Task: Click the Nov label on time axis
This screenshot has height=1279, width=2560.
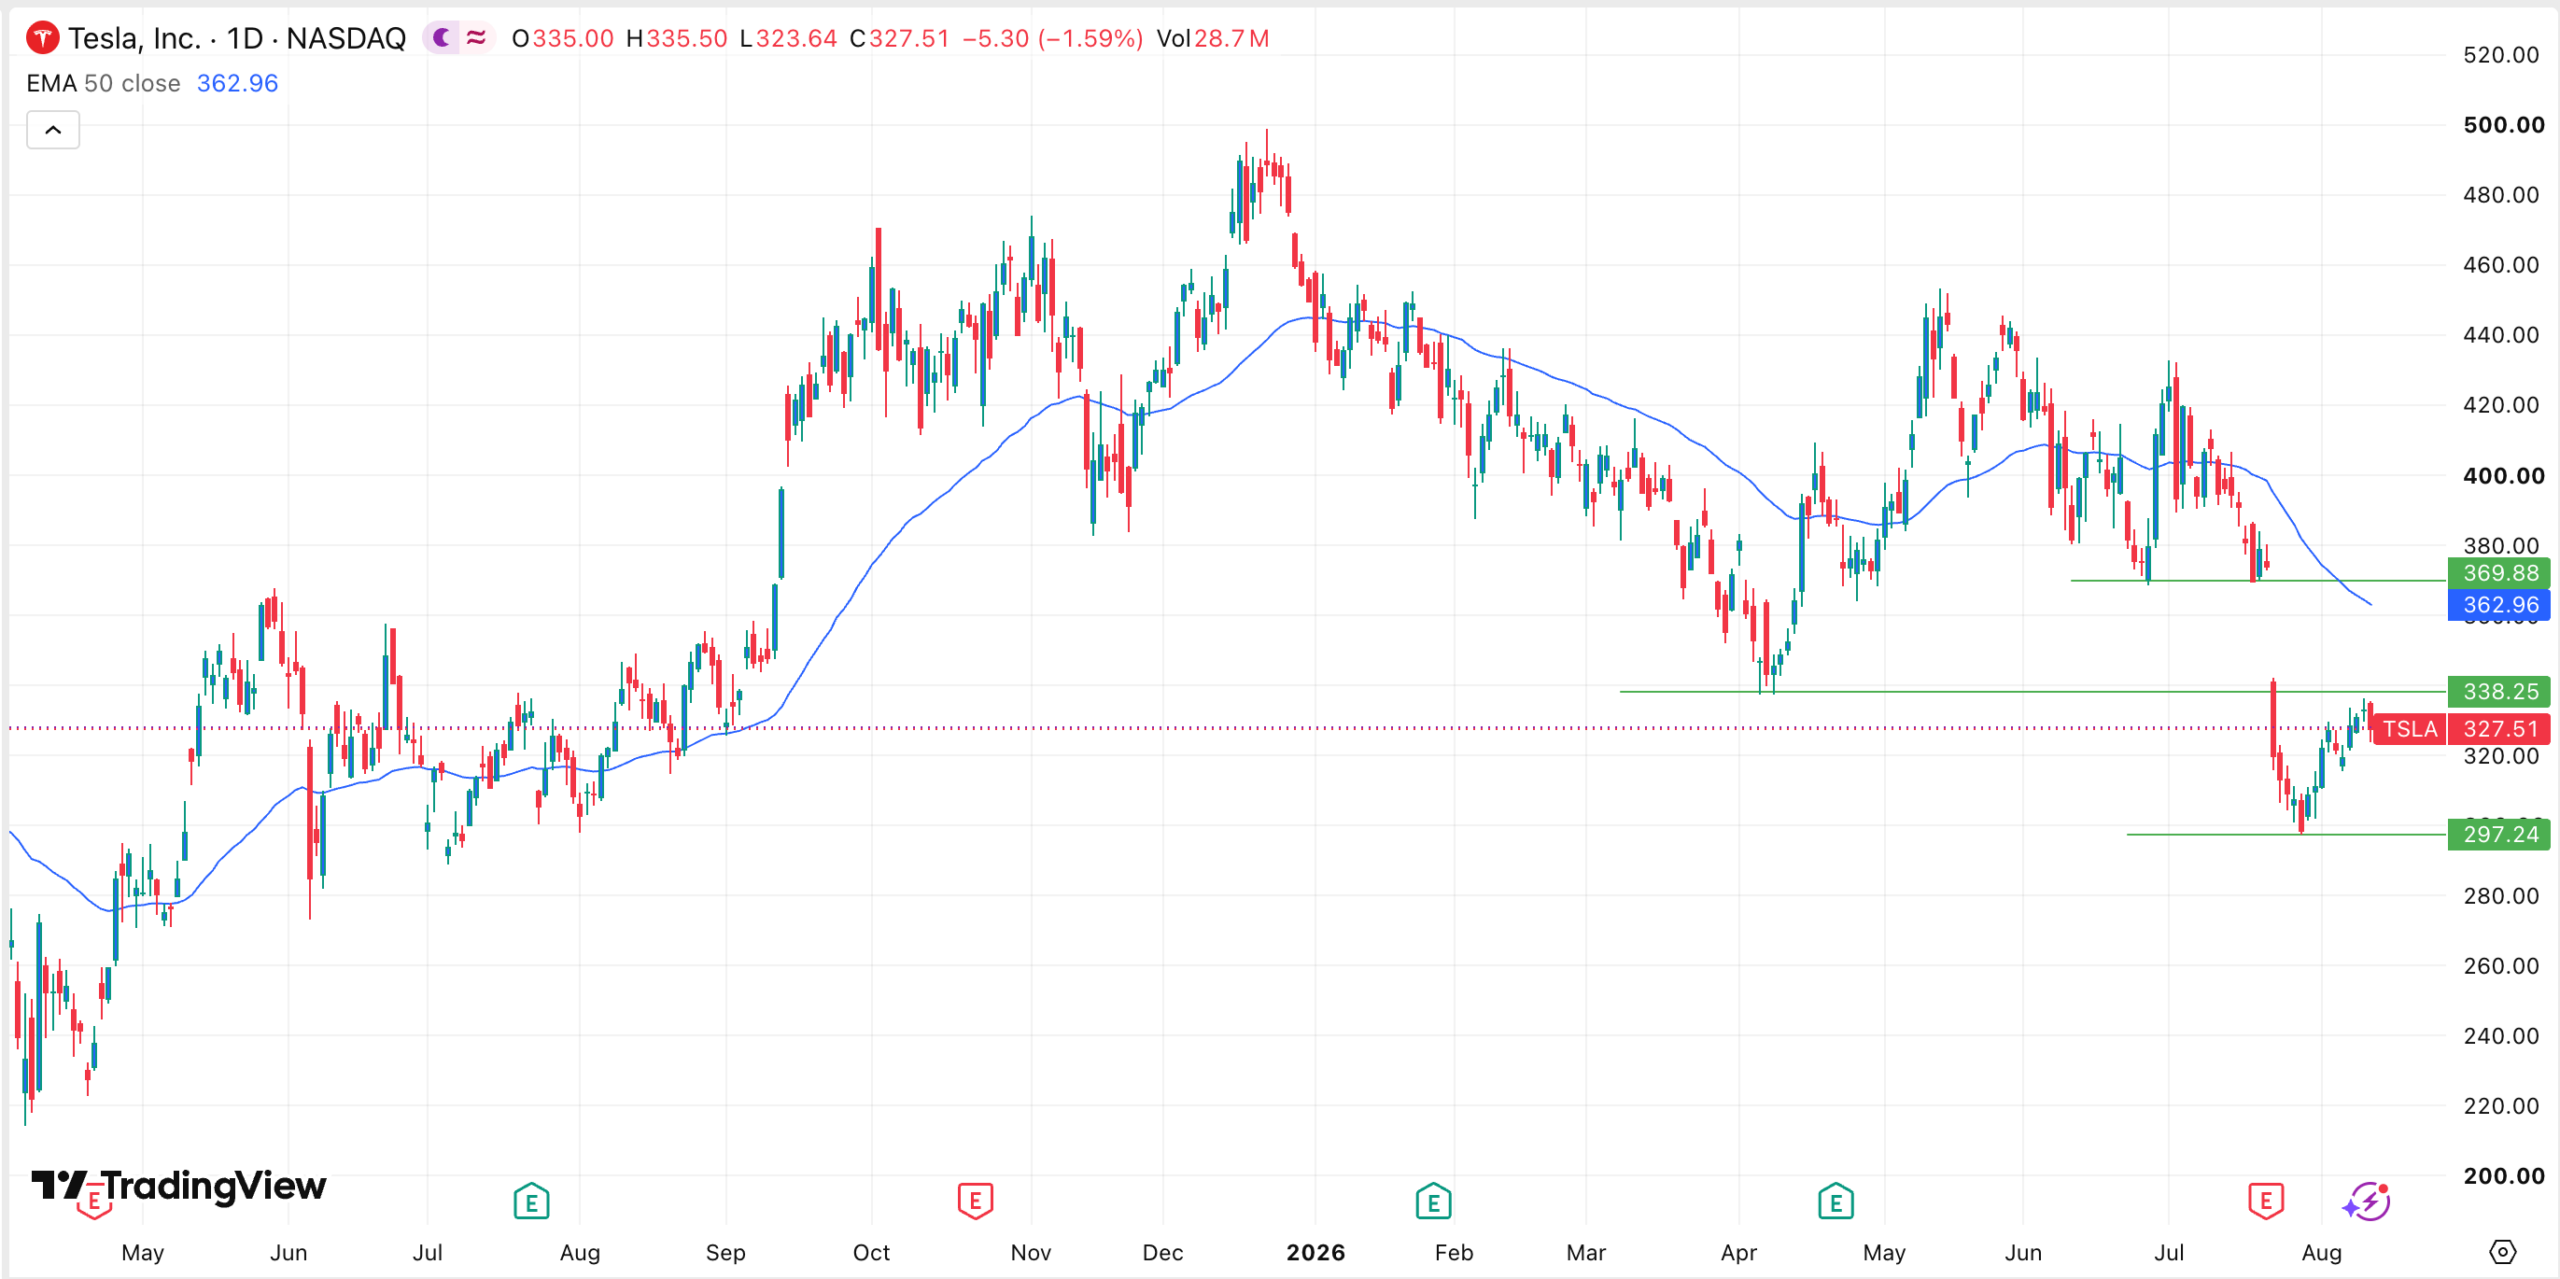Action: point(1031,1252)
